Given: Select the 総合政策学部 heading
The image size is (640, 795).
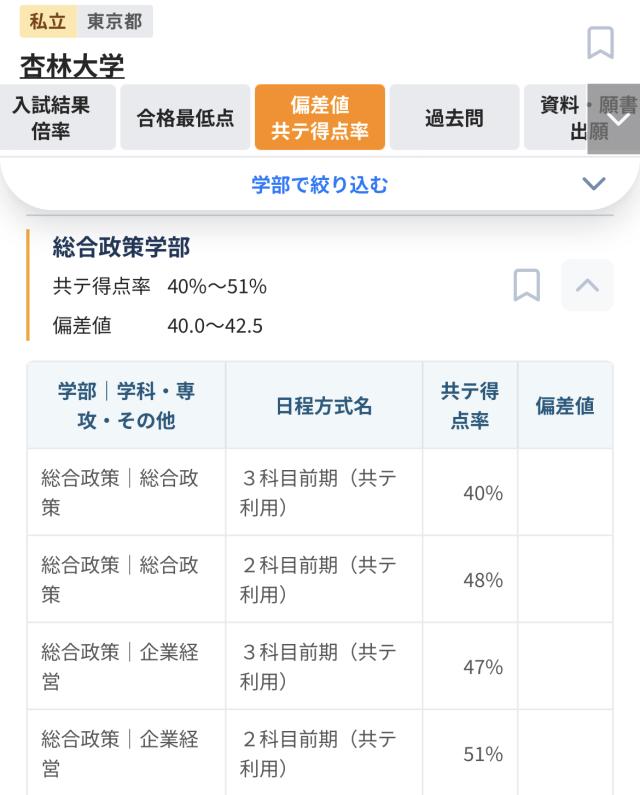Looking at the screenshot, I should tap(121, 247).
